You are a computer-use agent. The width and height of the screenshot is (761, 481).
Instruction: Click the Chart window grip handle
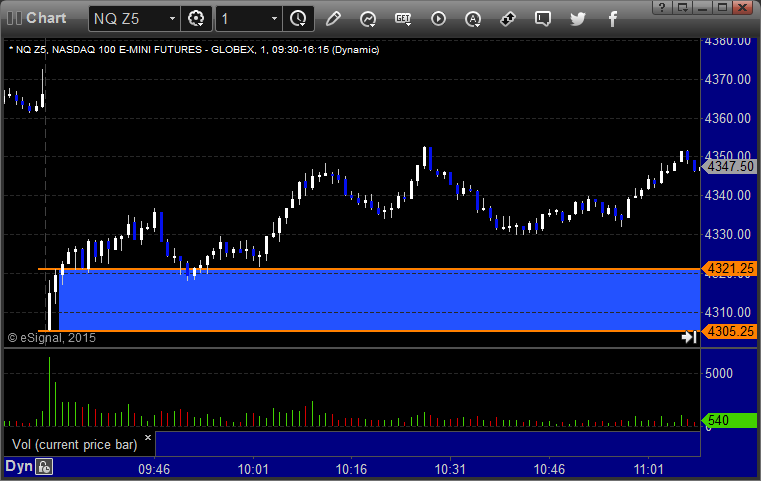coord(14,18)
